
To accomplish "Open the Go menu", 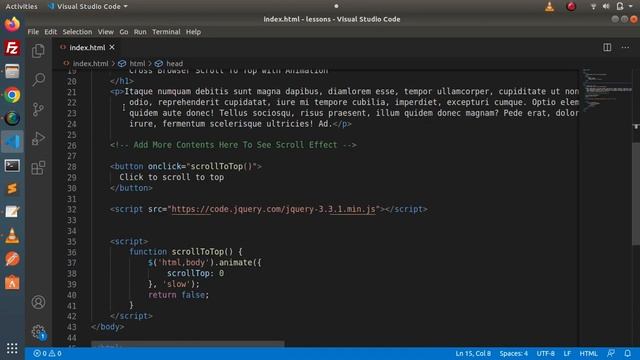I will (x=124, y=32).
